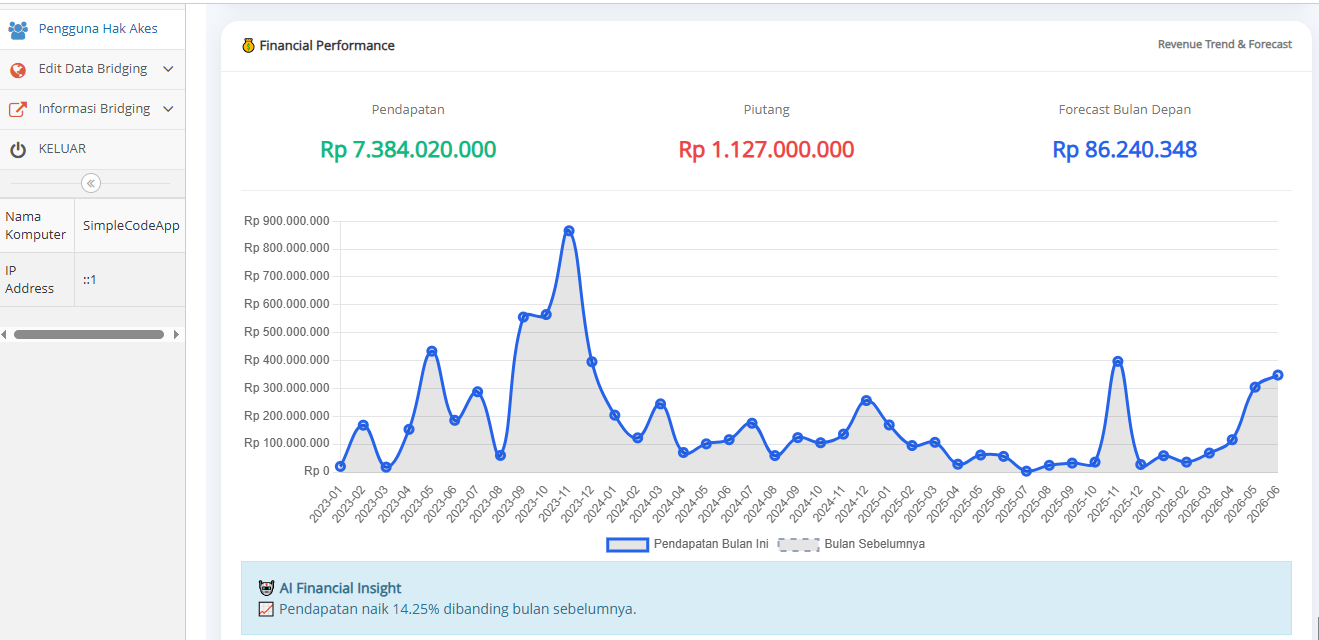Click the Rp 86.240.348 forecast value
This screenshot has height=640, width=1319.
coord(1125,150)
